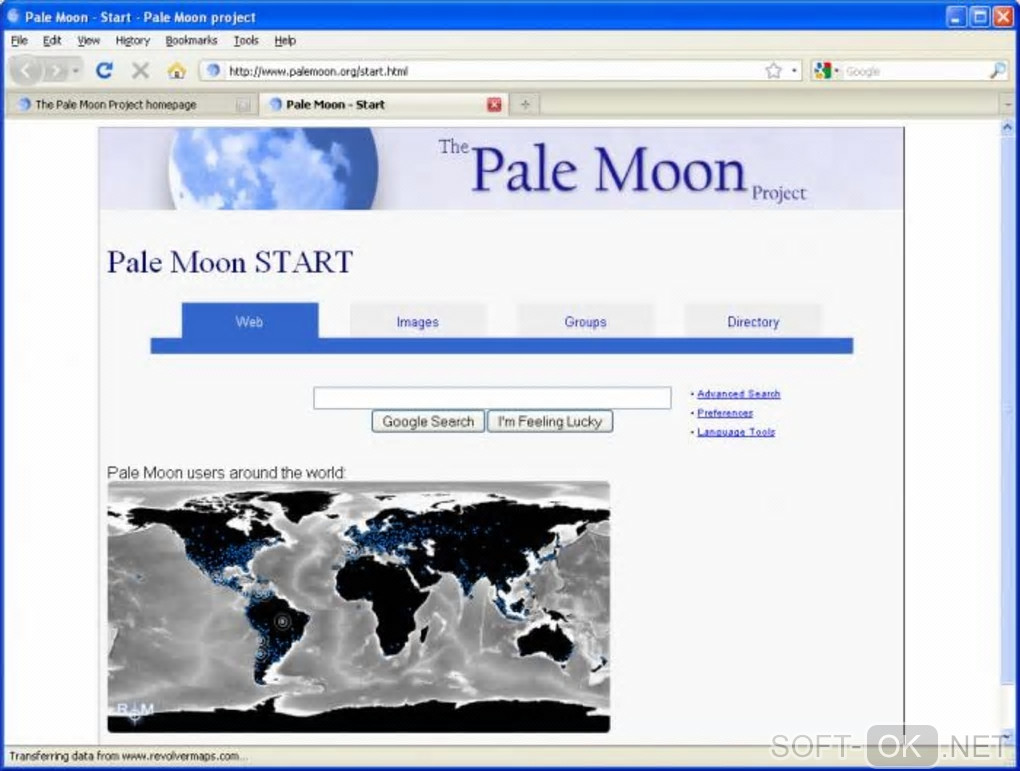The image size is (1020, 771).
Task: Reload the current page
Action: [104, 70]
